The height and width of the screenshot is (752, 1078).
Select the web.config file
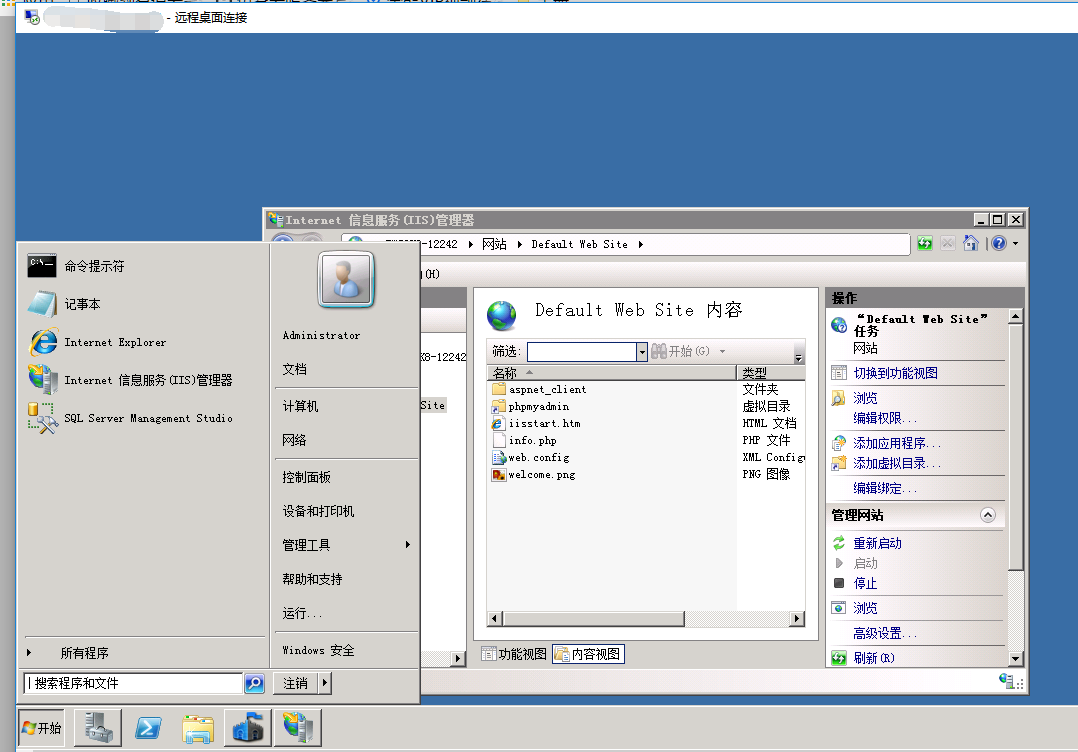[x=531, y=458]
